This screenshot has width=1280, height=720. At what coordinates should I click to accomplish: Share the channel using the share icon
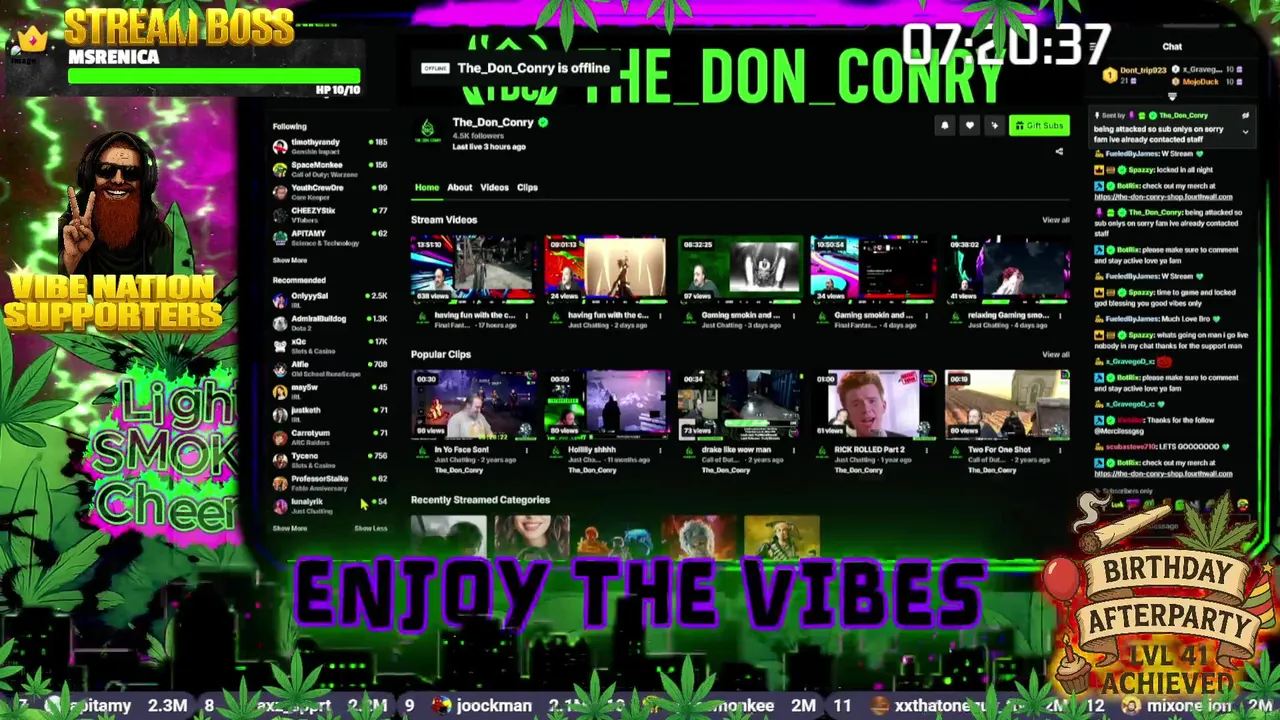1059,152
